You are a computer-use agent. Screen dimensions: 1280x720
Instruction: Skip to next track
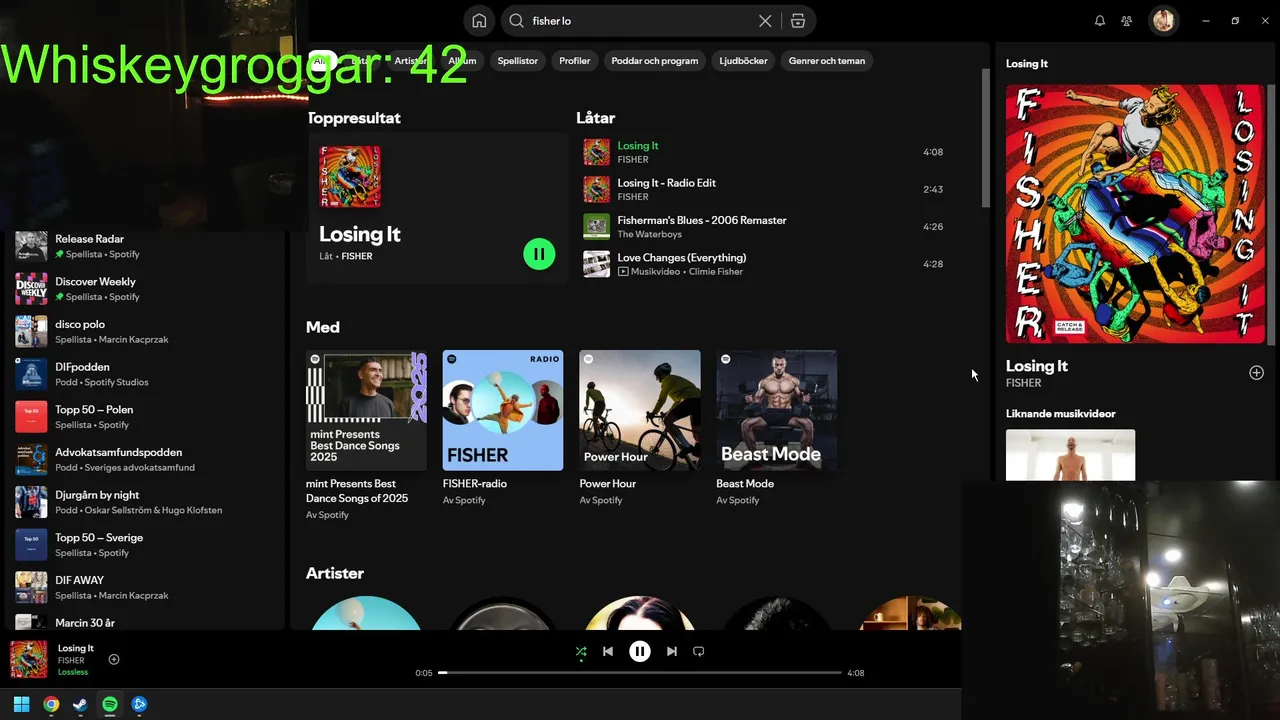coord(672,651)
